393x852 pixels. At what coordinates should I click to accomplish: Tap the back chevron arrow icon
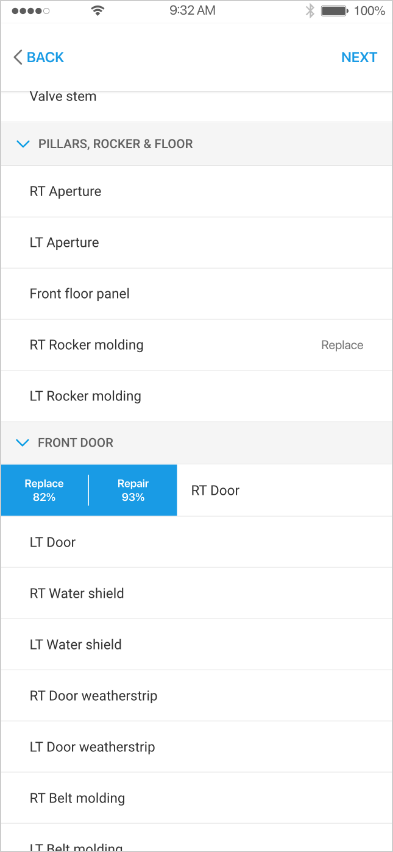(x=18, y=57)
